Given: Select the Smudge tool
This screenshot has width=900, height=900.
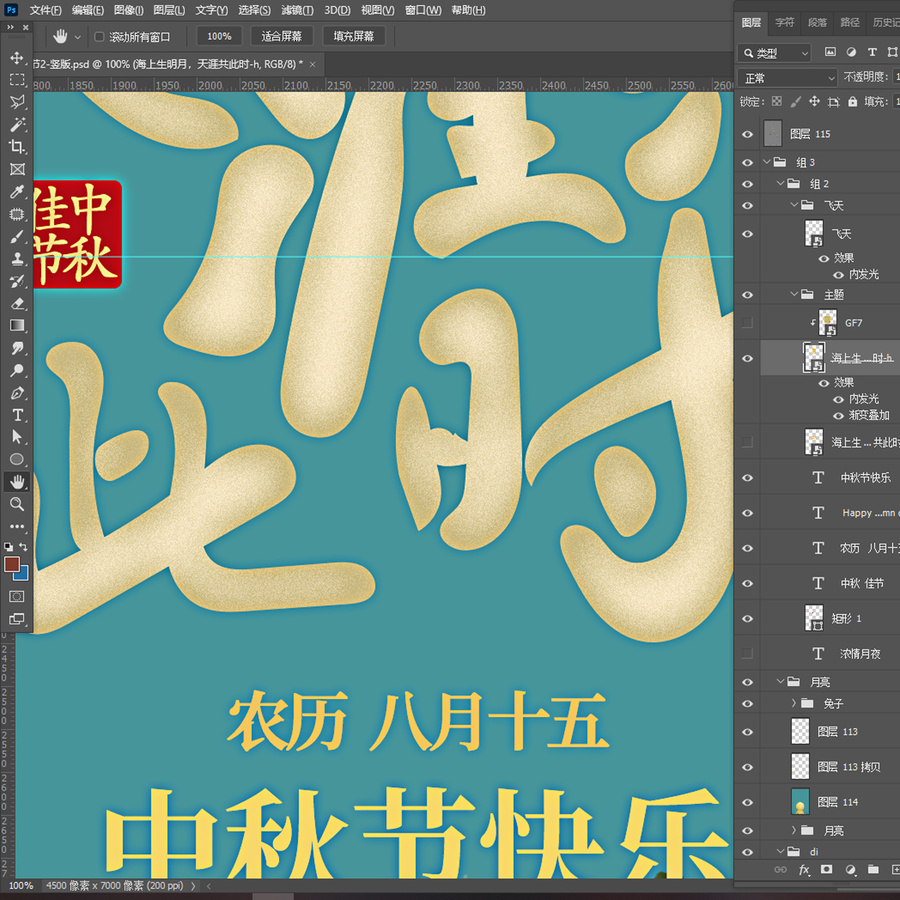Looking at the screenshot, I should 17,348.
